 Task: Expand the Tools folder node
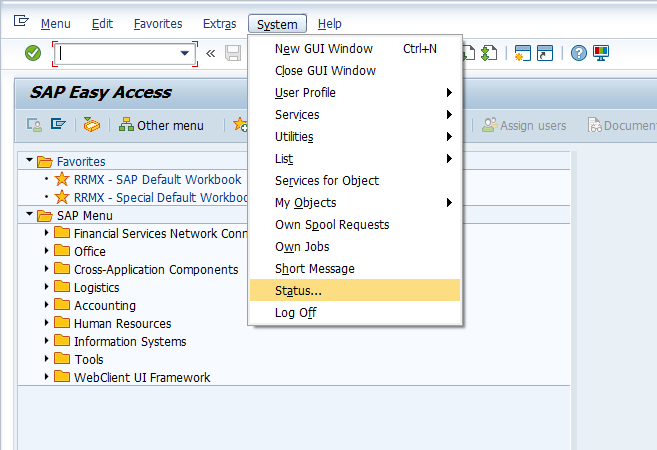[46, 360]
